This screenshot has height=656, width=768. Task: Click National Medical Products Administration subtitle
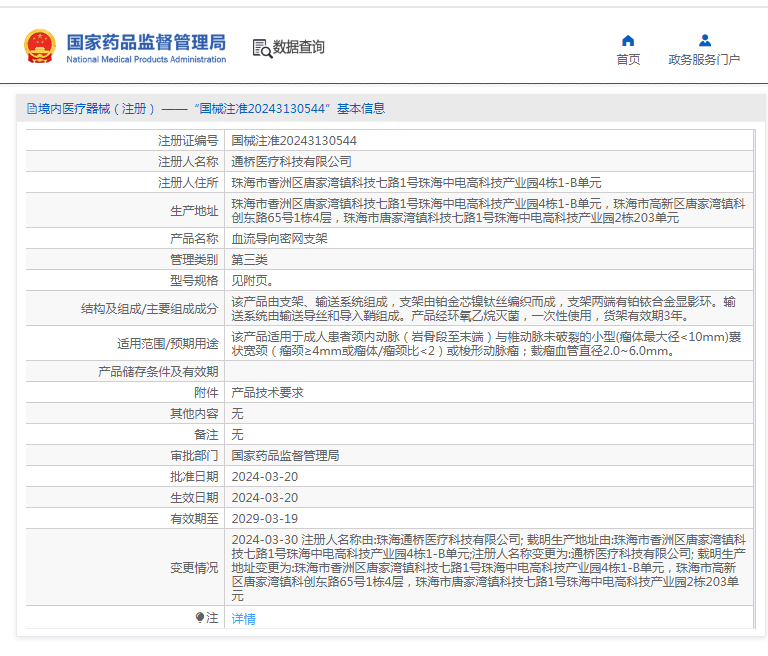(146, 59)
